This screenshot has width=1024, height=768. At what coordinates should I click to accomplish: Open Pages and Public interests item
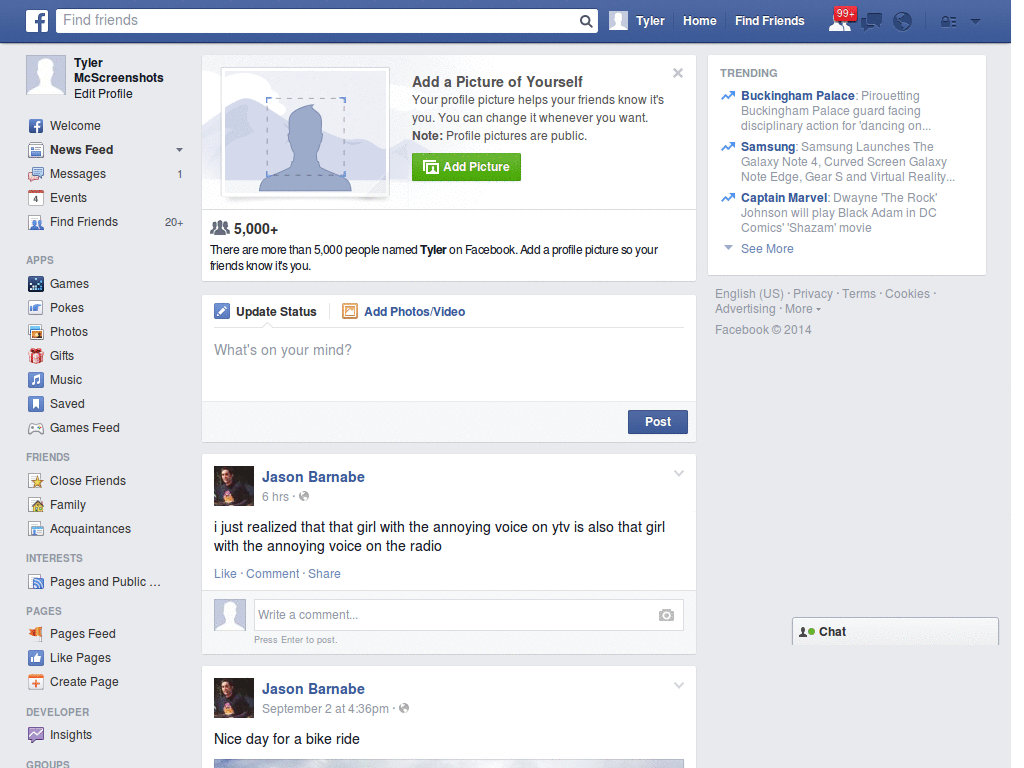click(x=104, y=582)
